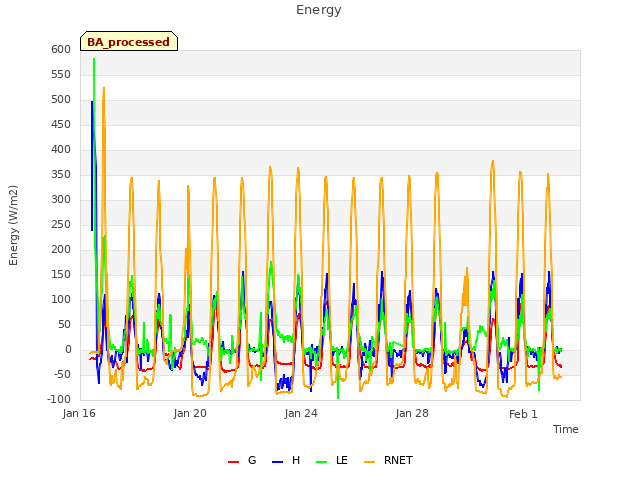Click the 500 y-axis tick label
The height and width of the screenshot is (480, 640).
point(61,100)
